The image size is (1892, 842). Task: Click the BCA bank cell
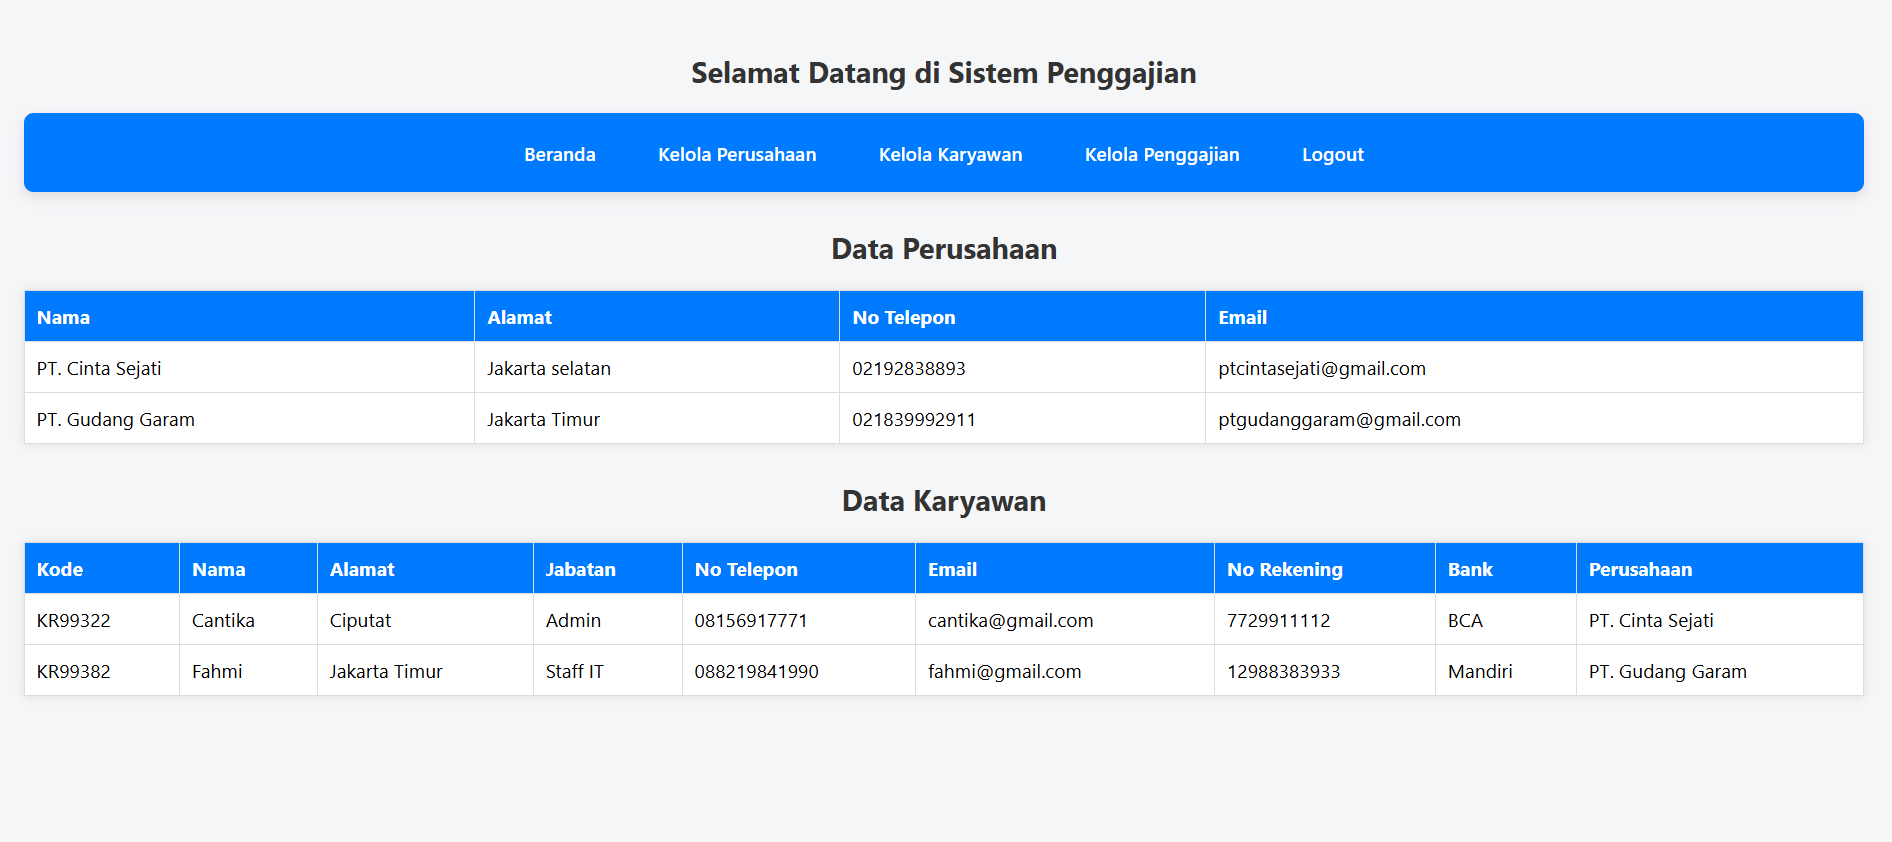click(x=1506, y=620)
